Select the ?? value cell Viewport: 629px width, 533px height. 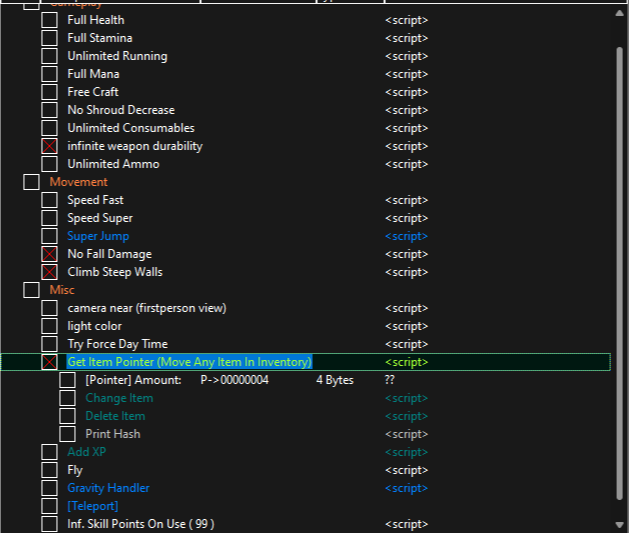click(x=390, y=380)
